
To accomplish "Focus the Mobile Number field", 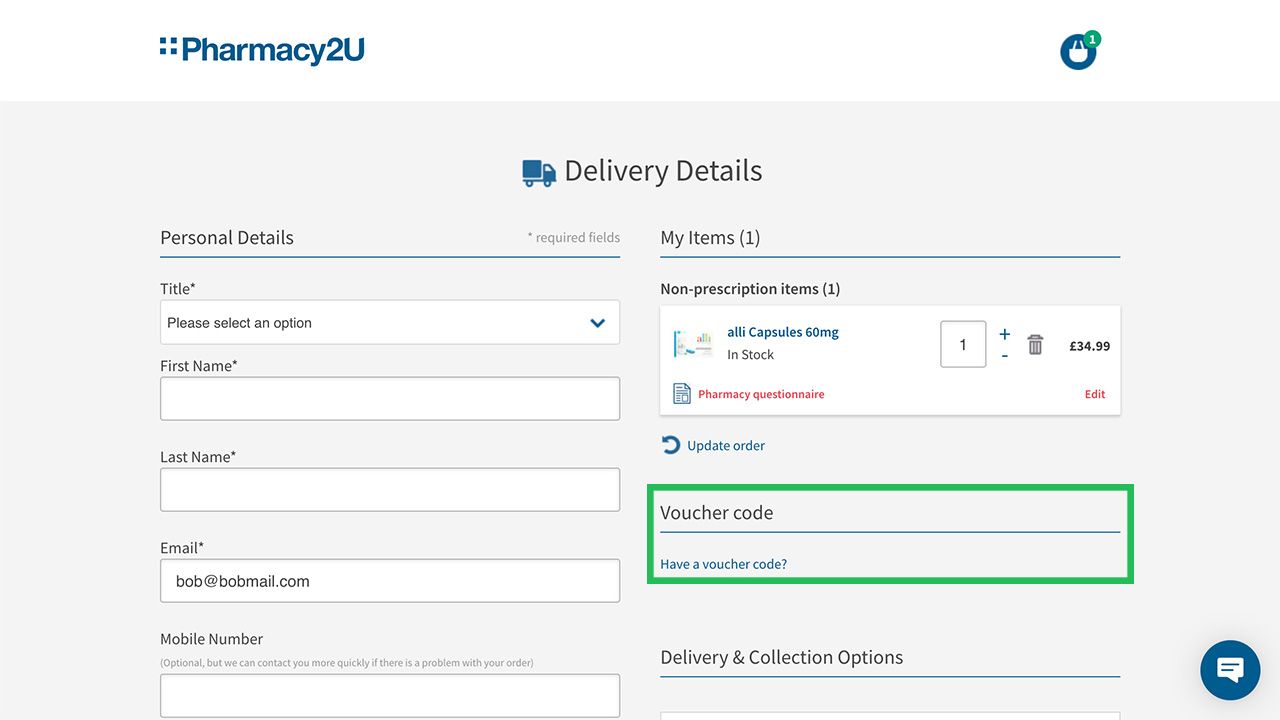I will 390,695.
